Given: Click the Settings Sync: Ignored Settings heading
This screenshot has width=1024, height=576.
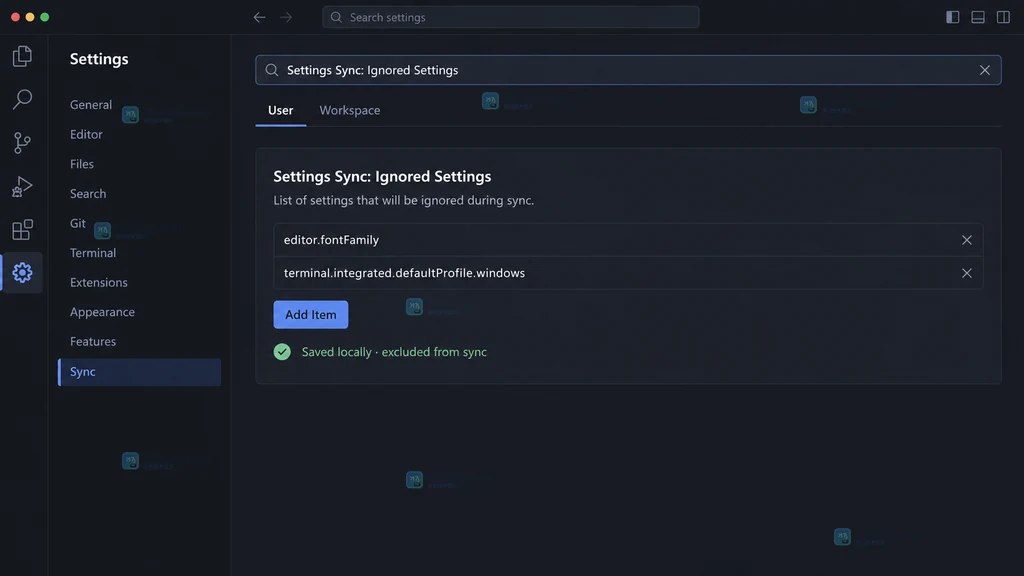Looking at the screenshot, I should point(382,176).
